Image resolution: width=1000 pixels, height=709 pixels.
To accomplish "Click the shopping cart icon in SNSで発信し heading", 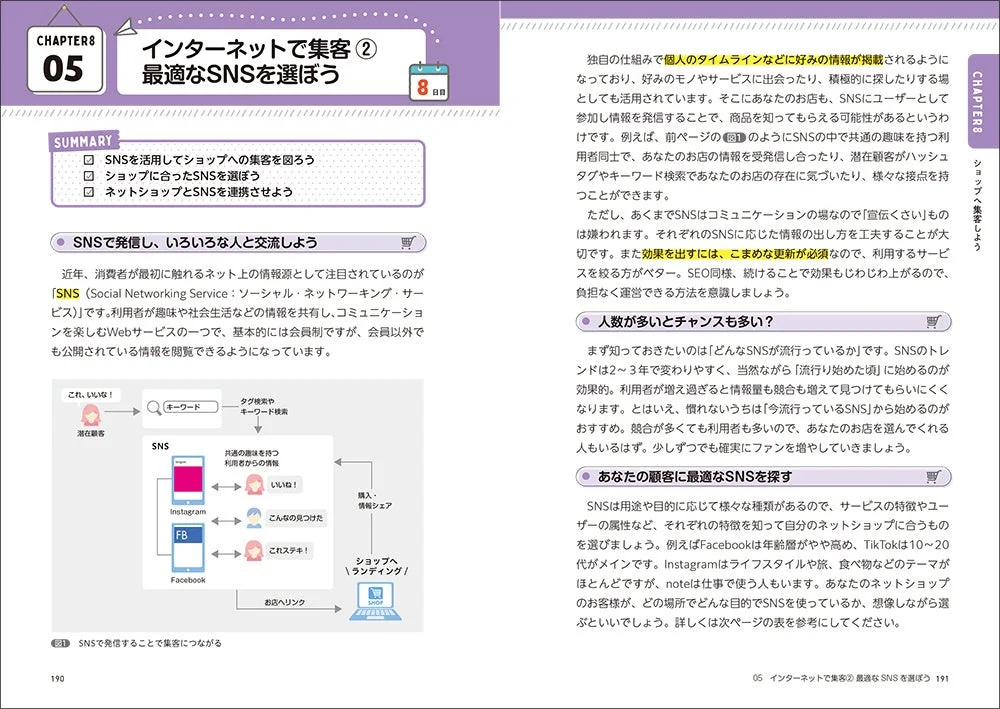I will coord(408,242).
